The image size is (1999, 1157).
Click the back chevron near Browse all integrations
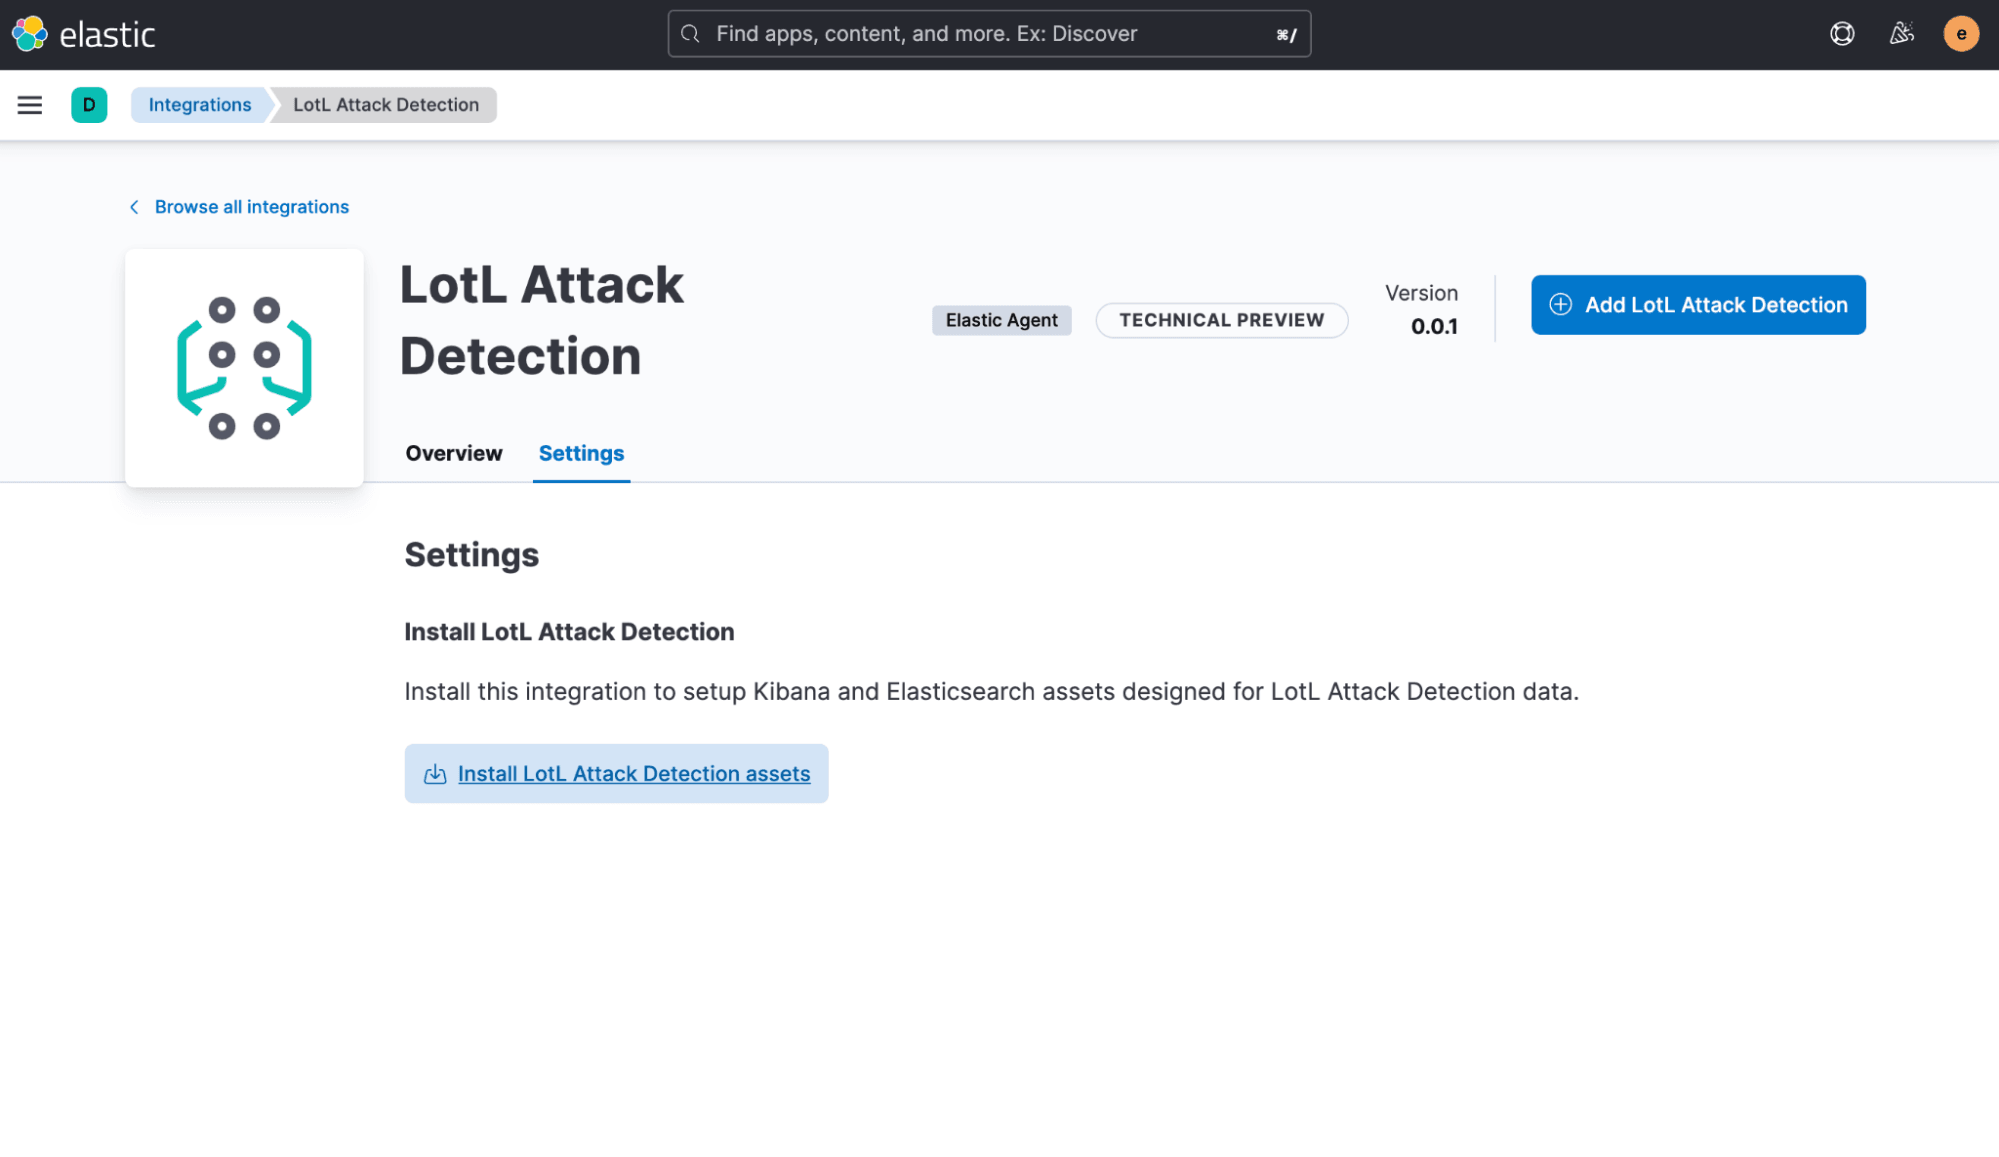(134, 206)
